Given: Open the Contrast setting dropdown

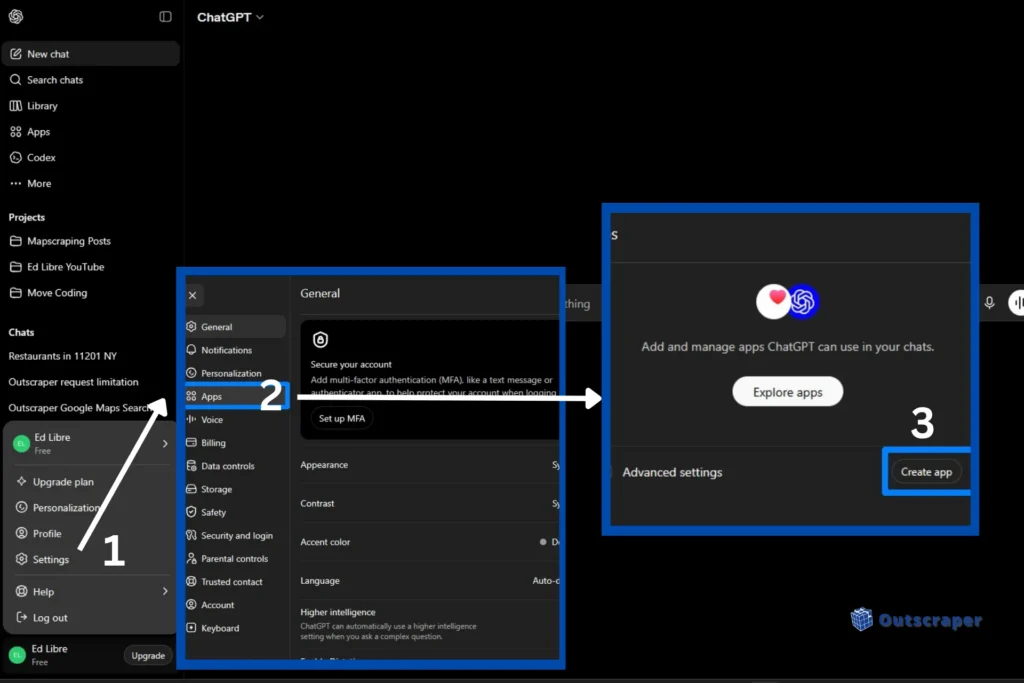Looking at the screenshot, I should [555, 503].
